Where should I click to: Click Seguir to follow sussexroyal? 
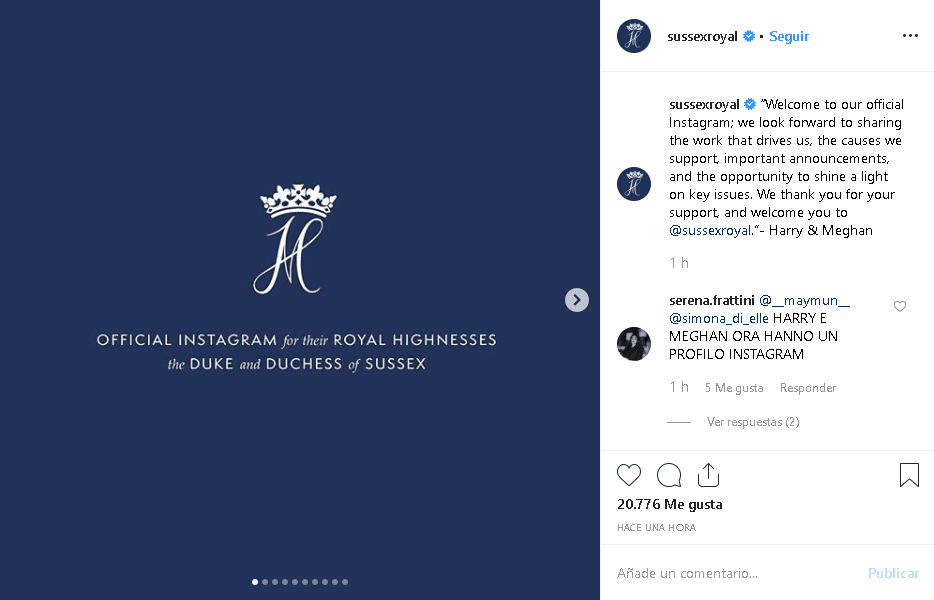coord(789,36)
